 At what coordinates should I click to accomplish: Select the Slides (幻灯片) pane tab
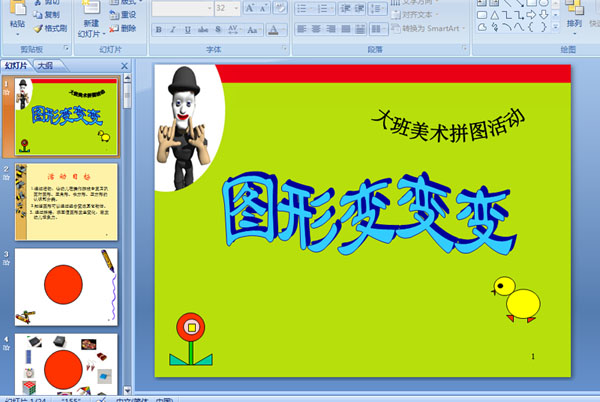point(16,65)
